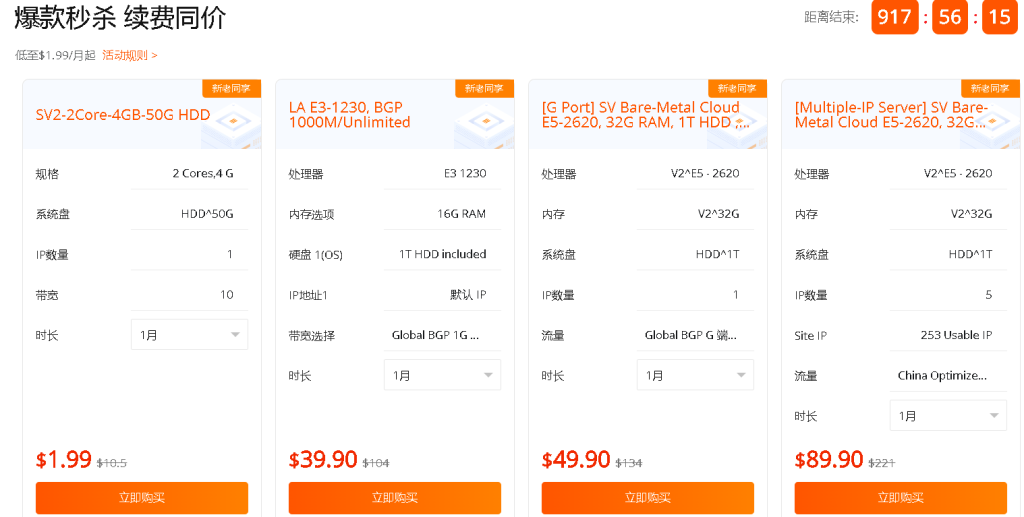Click the 新老同享 badge on the SV2-2Core card
Screen dimensions: 1024x517
231,89
